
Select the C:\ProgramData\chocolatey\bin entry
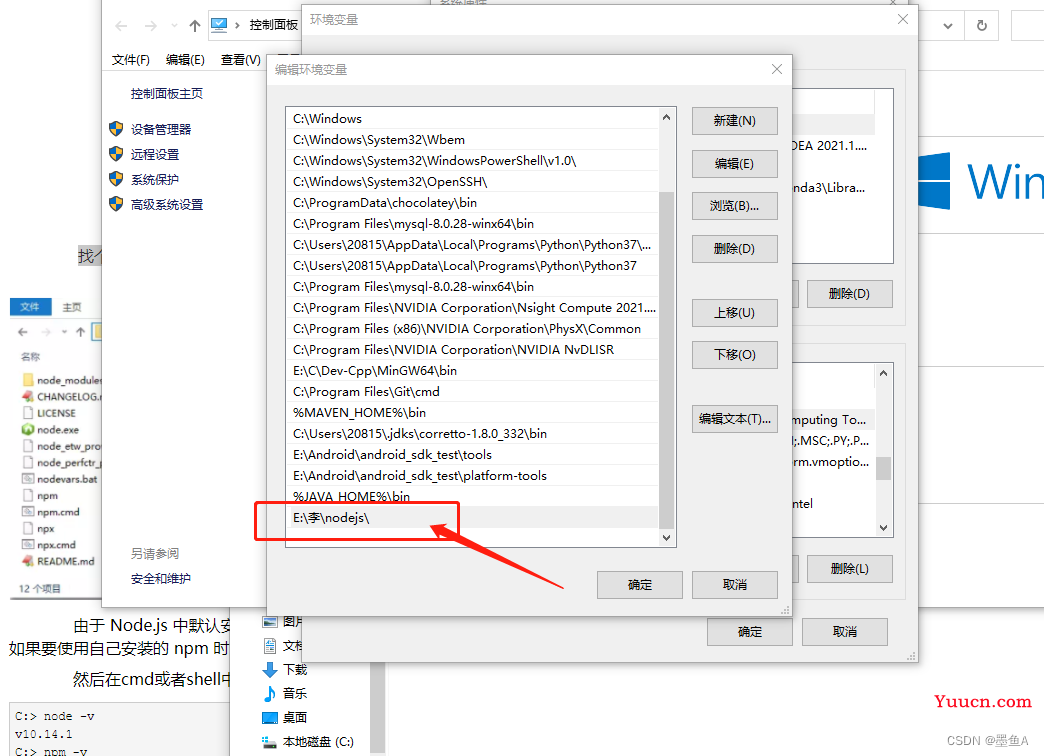point(472,202)
